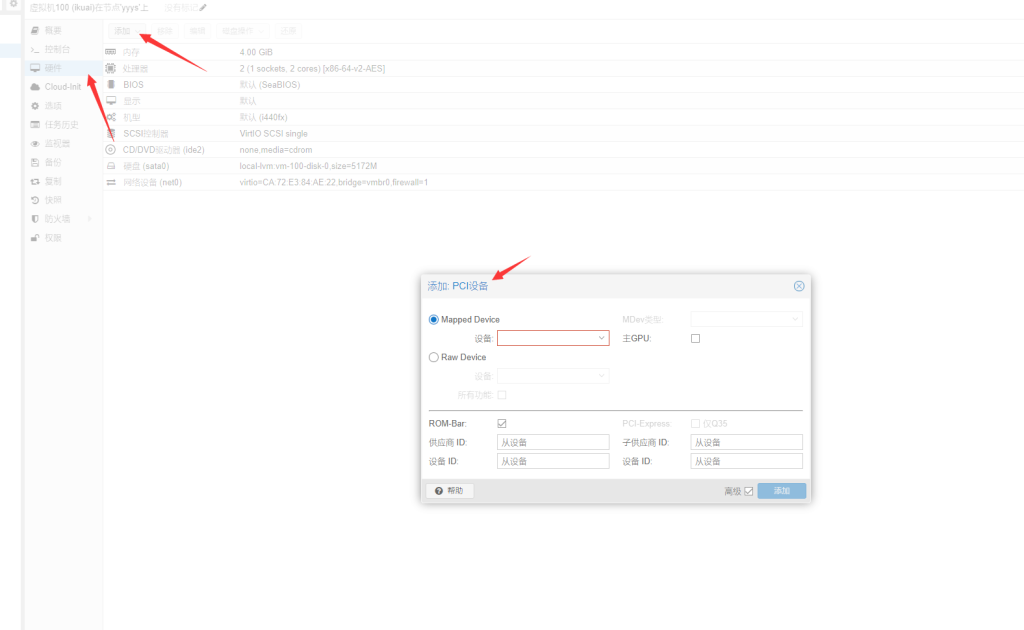Uncheck the ROM-Bar checkbox

[x=502, y=423]
